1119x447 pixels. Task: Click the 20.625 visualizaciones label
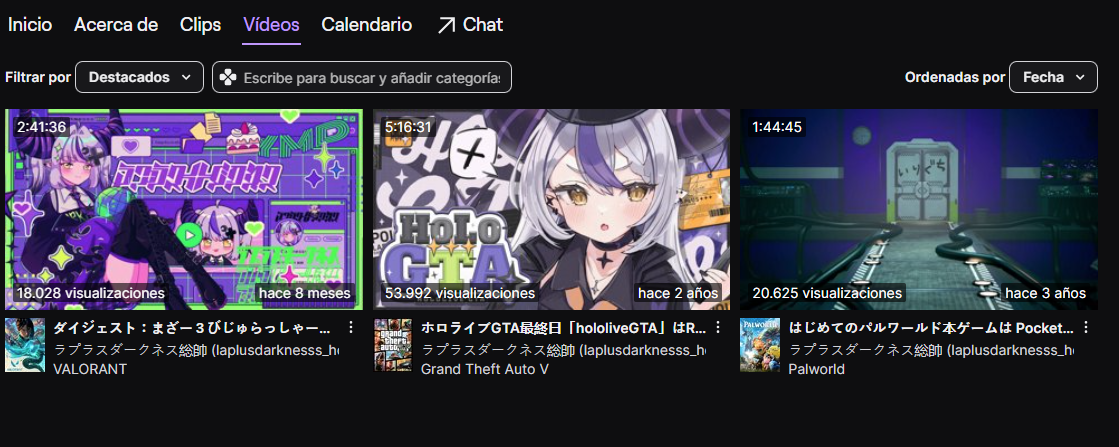pyautogui.click(x=828, y=293)
